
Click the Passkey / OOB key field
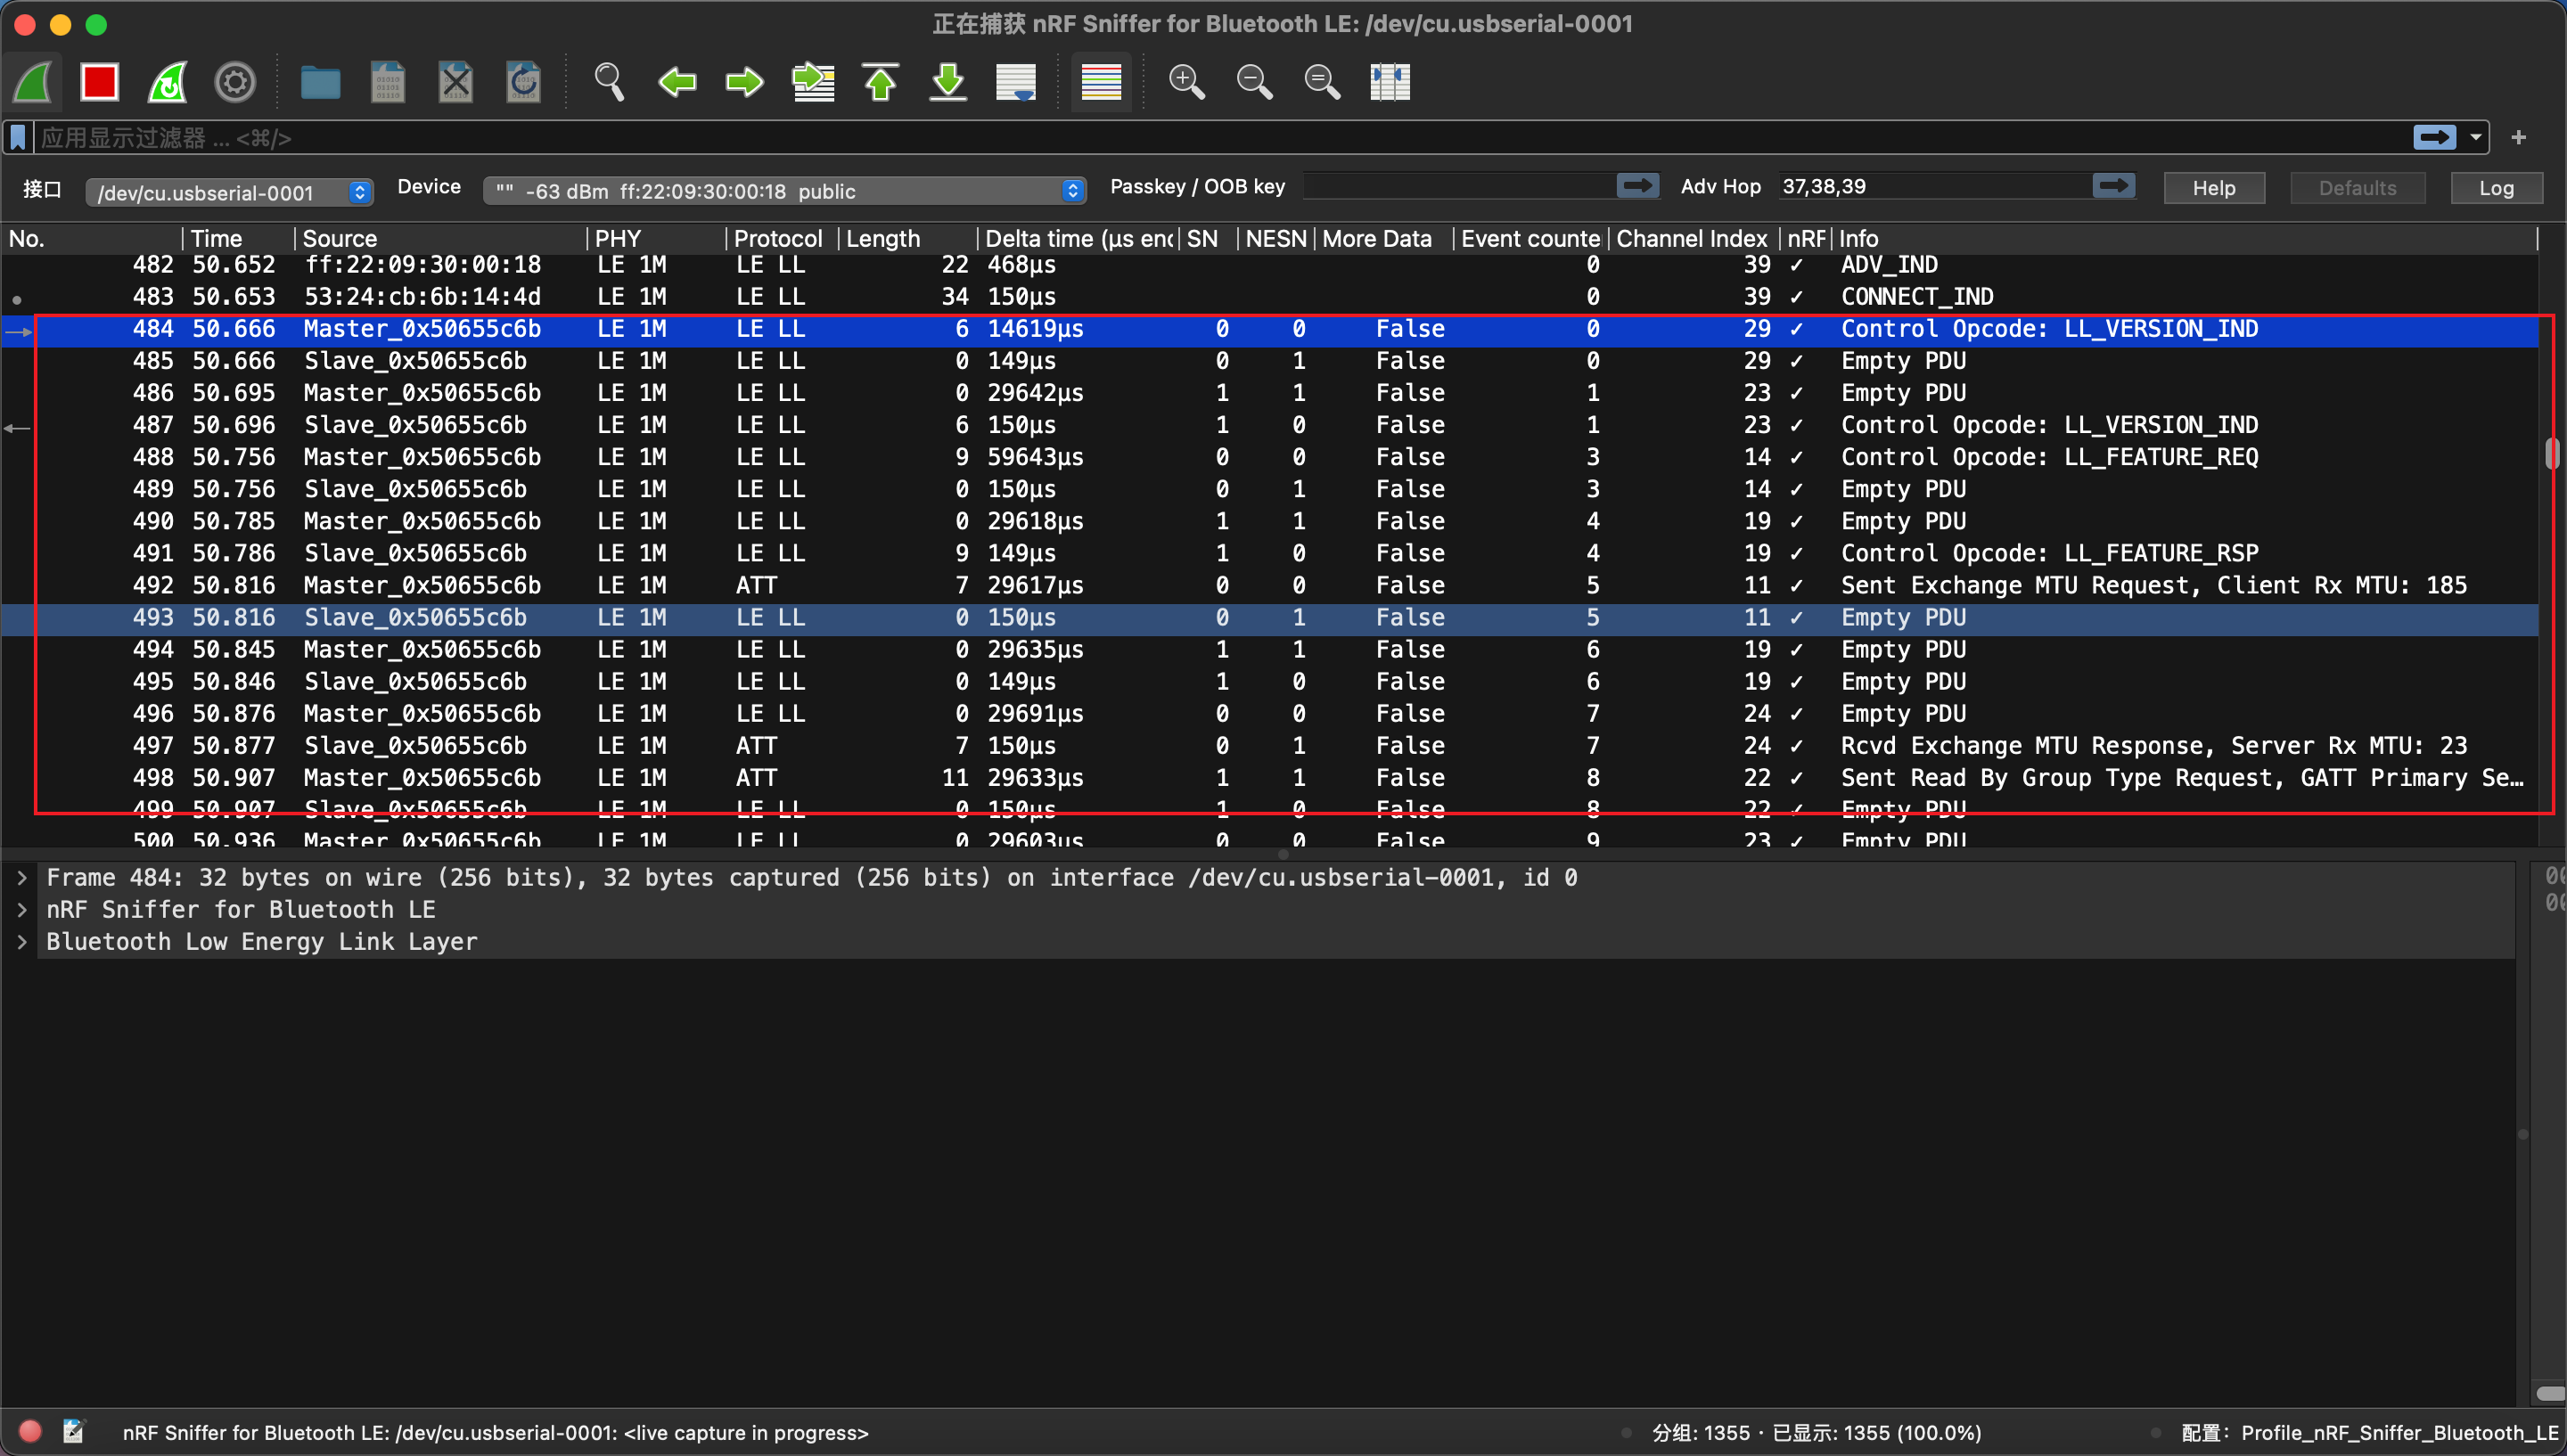(x=1458, y=186)
